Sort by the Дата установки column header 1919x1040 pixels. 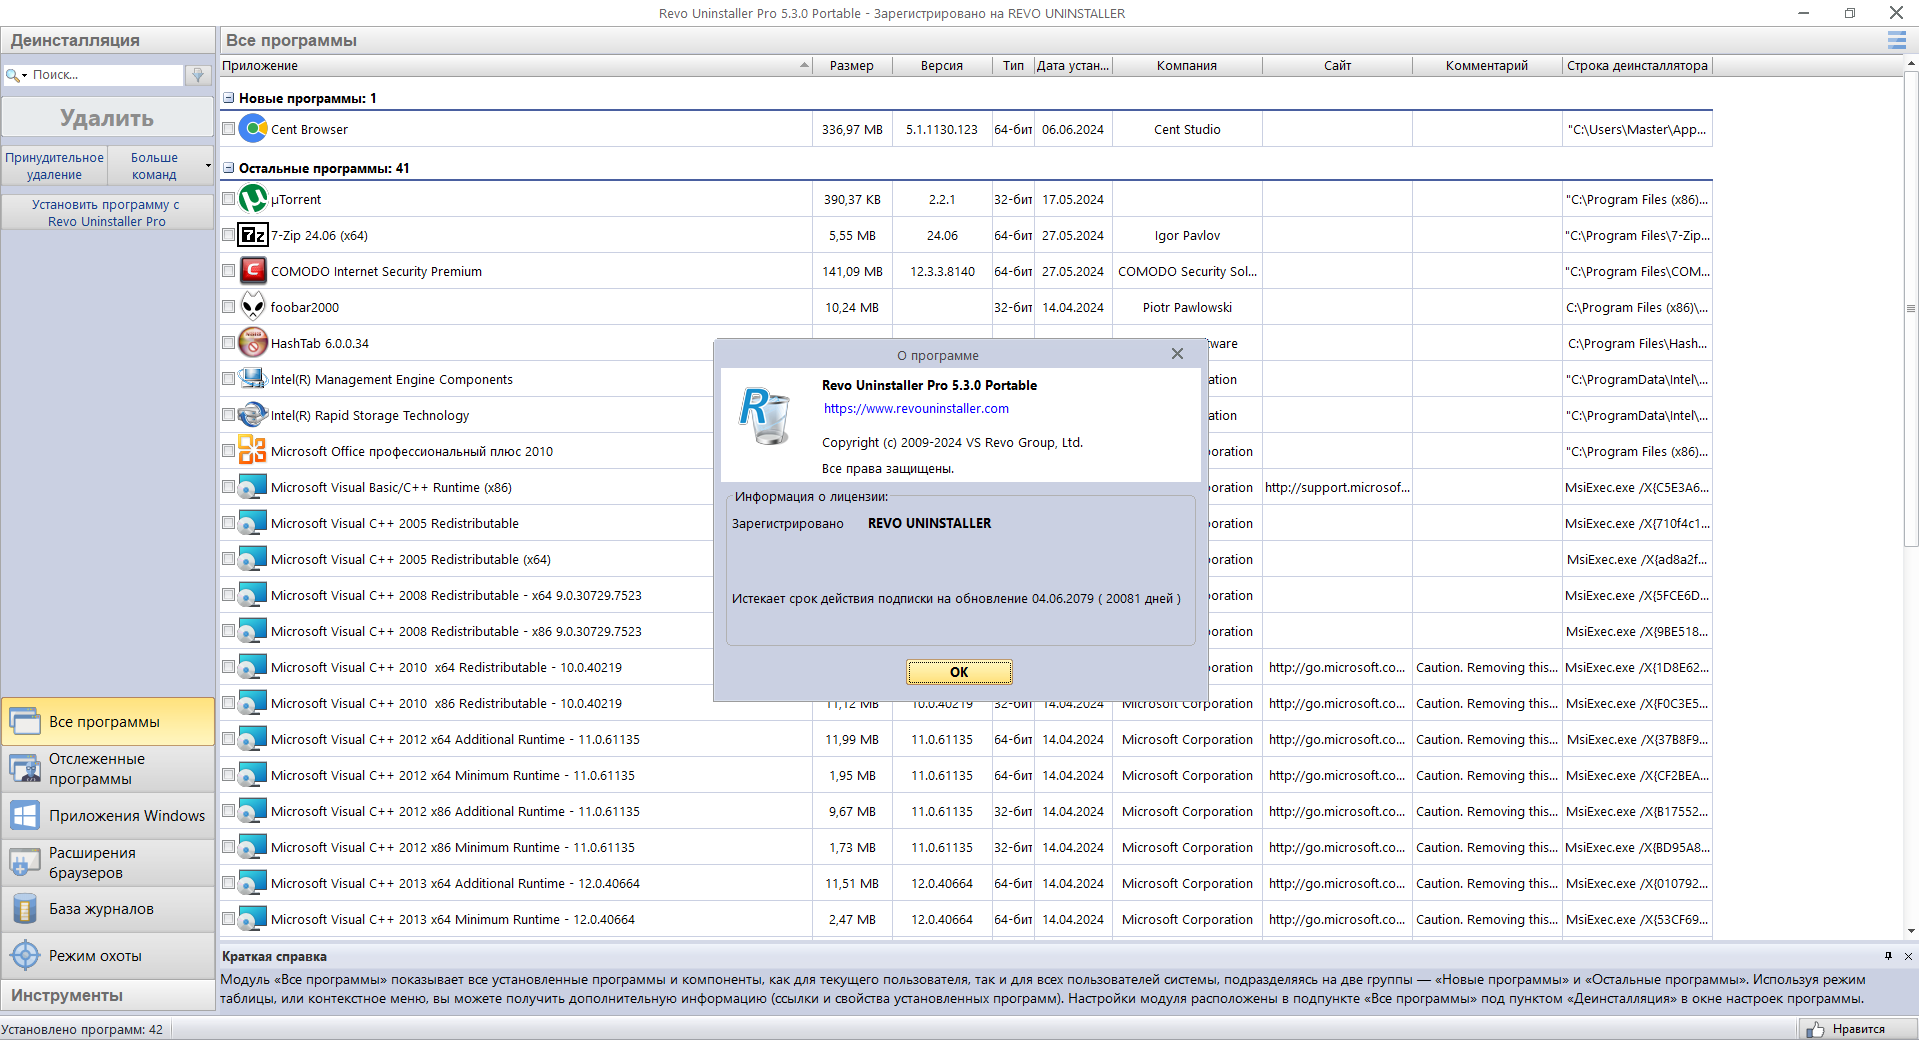click(1073, 66)
